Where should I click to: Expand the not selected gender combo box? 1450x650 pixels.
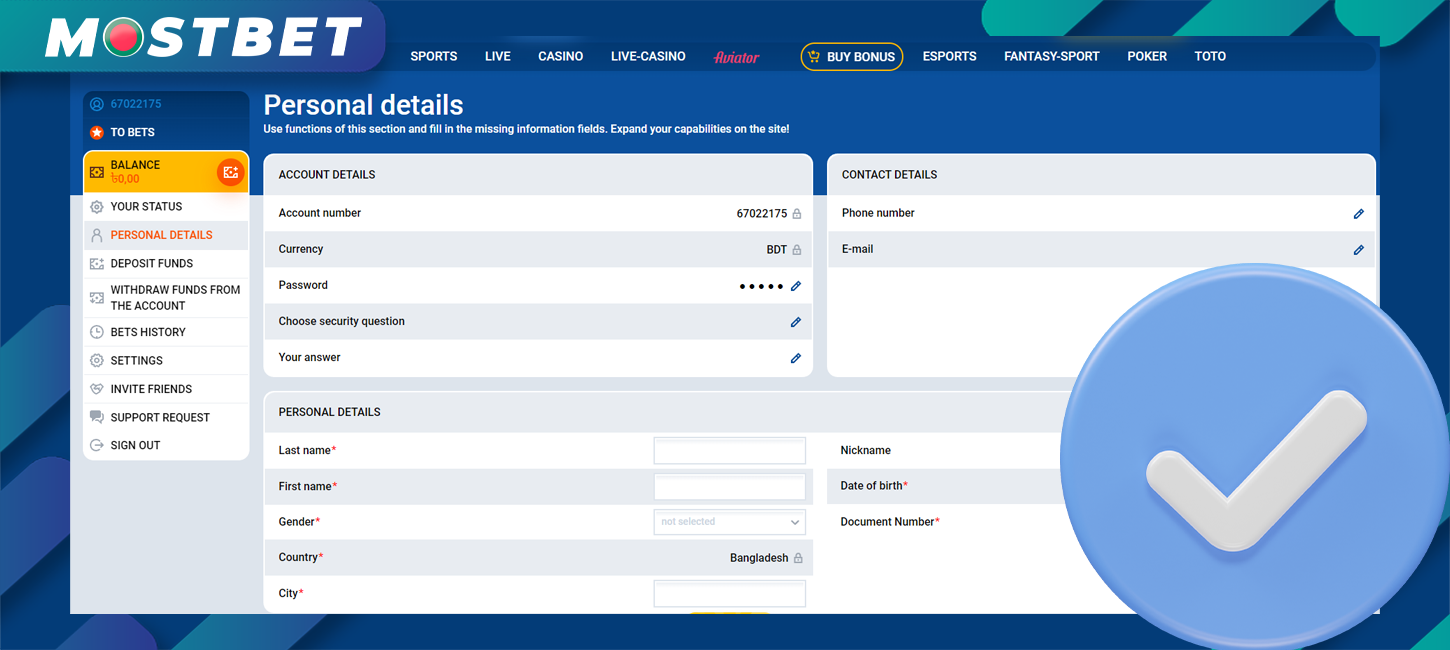click(x=729, y=521)
